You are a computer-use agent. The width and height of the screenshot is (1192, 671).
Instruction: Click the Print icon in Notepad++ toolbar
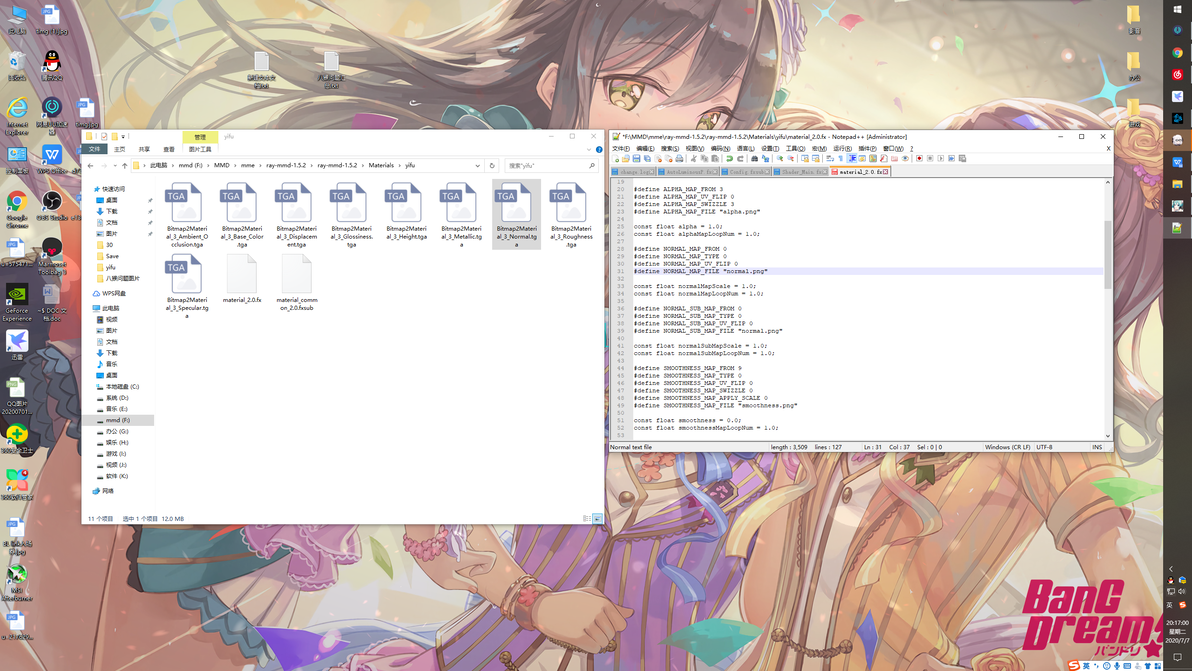(679, 158)
